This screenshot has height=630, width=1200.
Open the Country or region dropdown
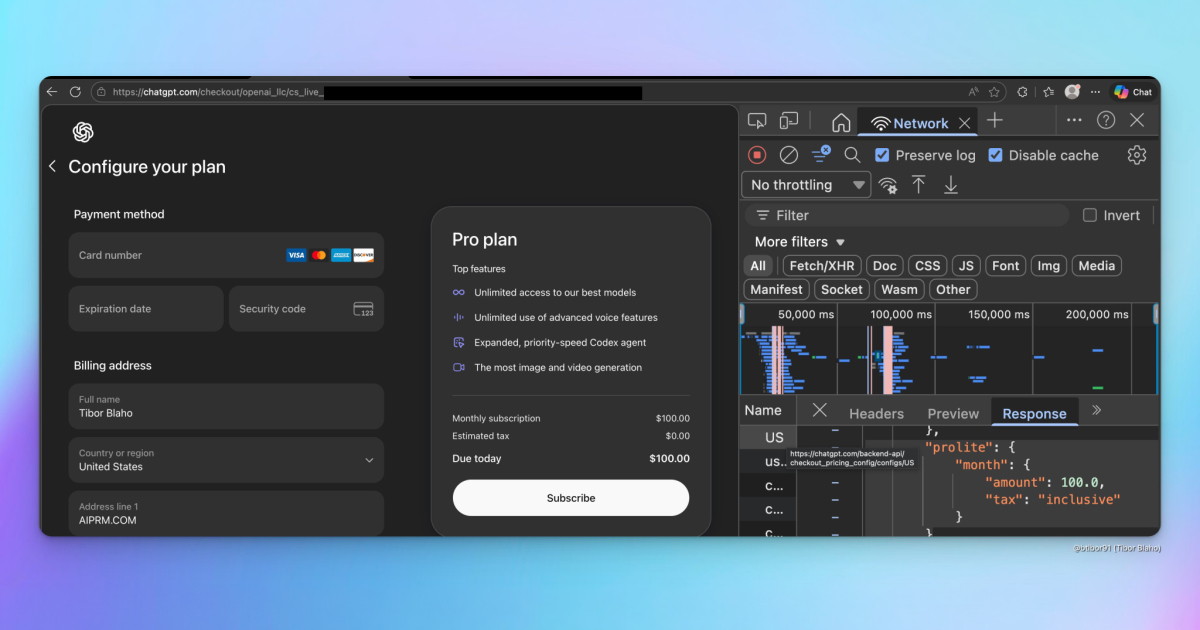click(x=225, y=460)
